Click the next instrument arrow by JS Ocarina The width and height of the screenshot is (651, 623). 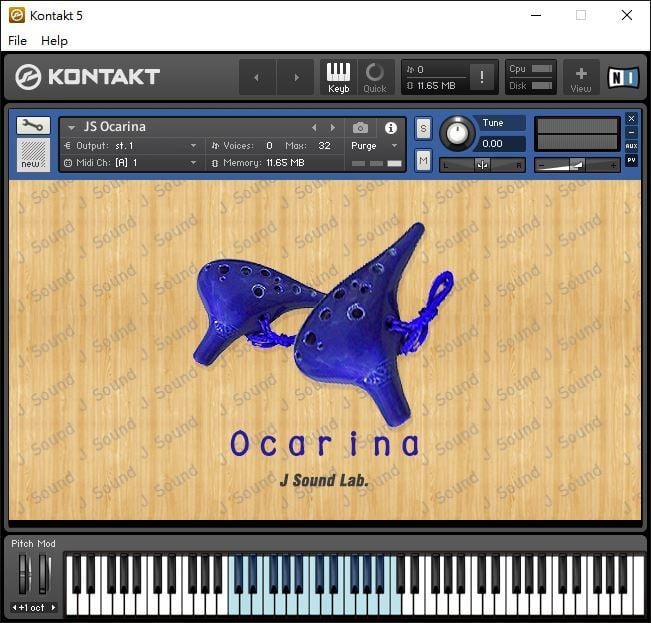(x=333, y=128)
